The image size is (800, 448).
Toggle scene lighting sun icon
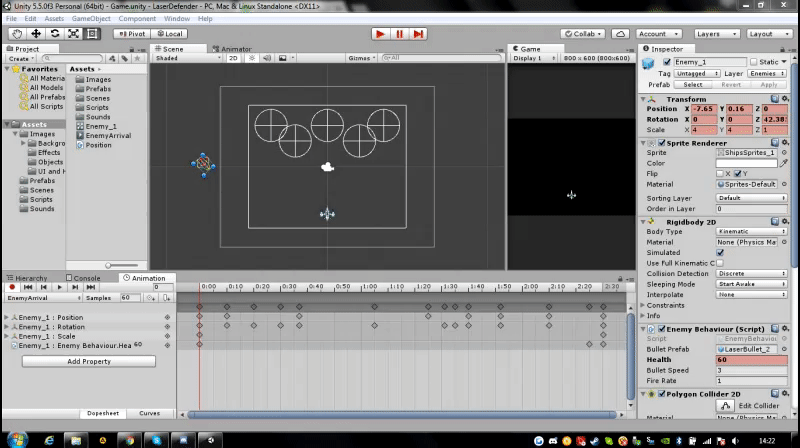[252, 58]
